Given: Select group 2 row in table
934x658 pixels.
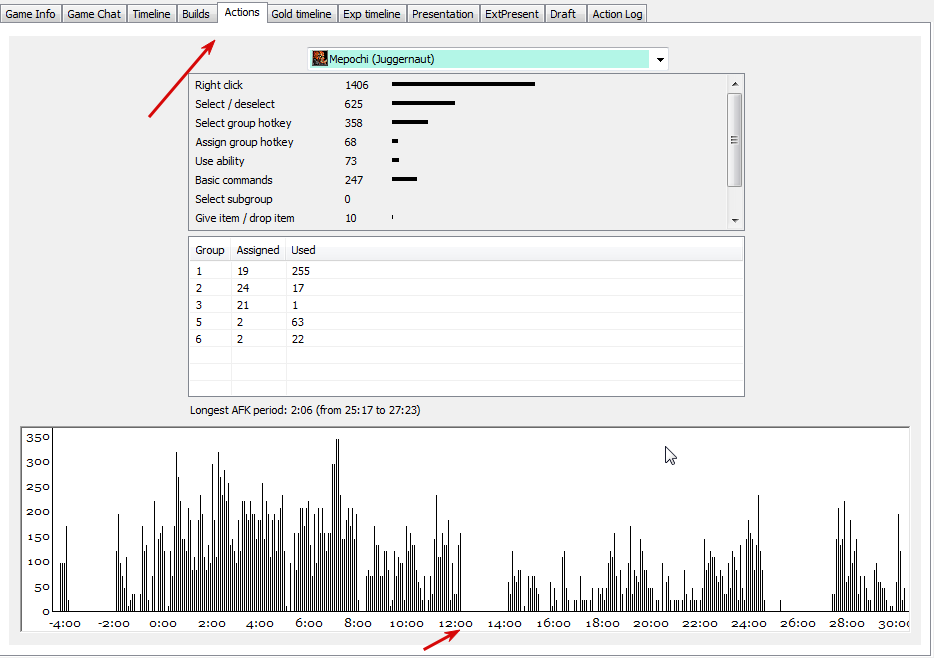Looking at the screenshot, I should pos(466,288).
